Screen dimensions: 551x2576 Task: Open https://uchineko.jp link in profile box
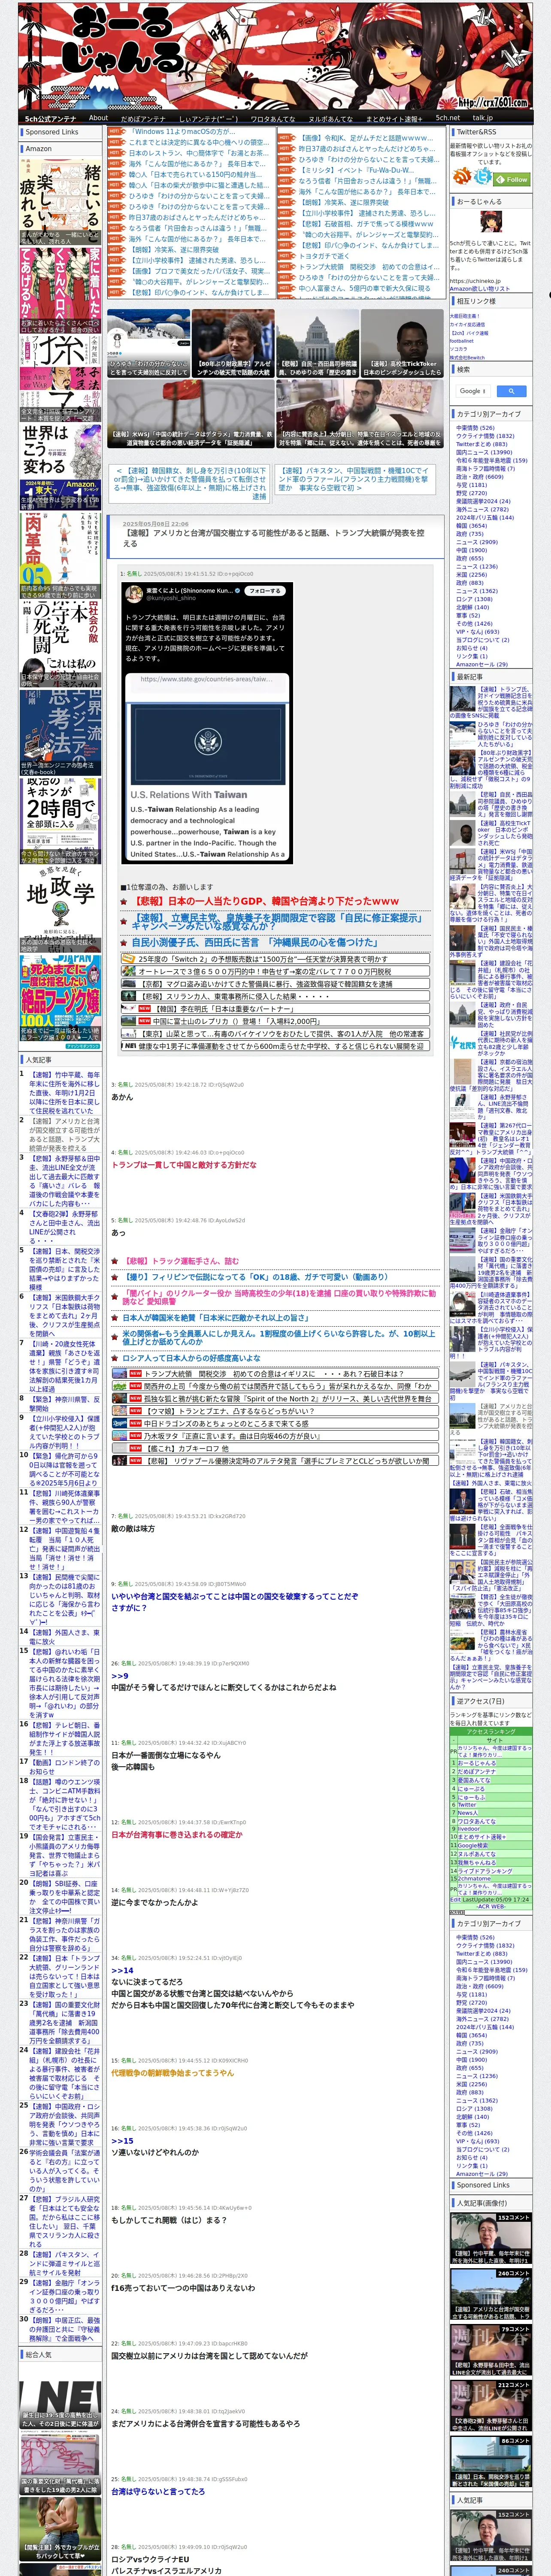tap(475, 281)
